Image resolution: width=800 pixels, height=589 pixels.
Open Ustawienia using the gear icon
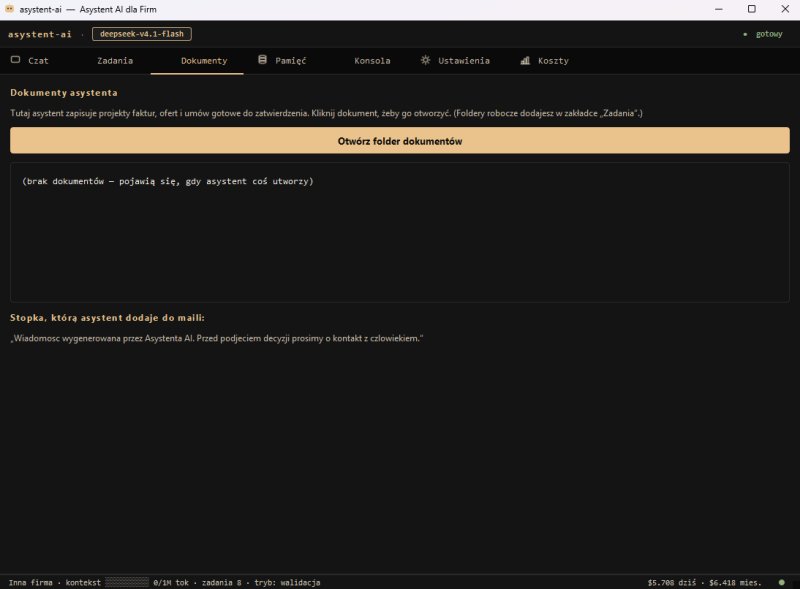point(425,60)
